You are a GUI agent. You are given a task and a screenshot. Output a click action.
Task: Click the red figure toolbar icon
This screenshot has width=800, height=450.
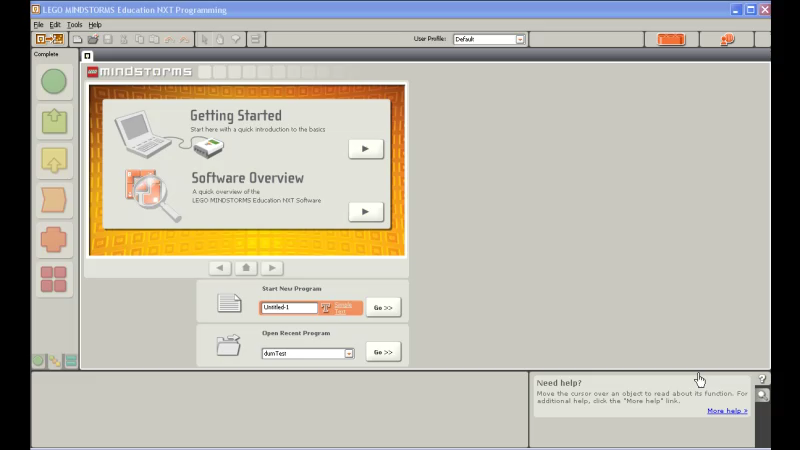tap(728, 39)
